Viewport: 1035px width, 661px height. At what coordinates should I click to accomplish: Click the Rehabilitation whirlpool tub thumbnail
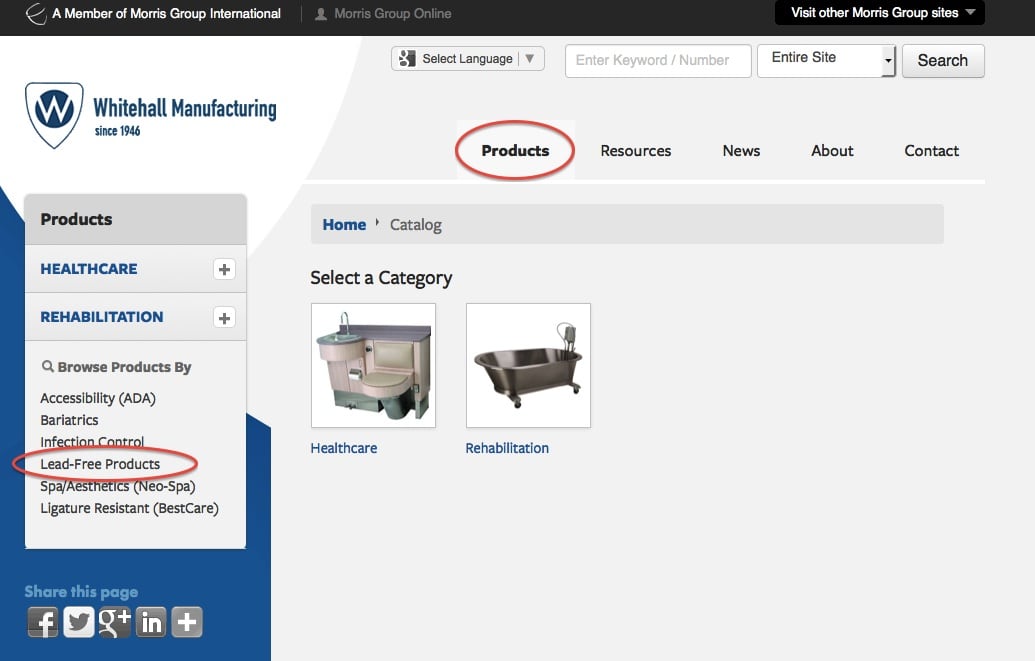tap(528, 365)
